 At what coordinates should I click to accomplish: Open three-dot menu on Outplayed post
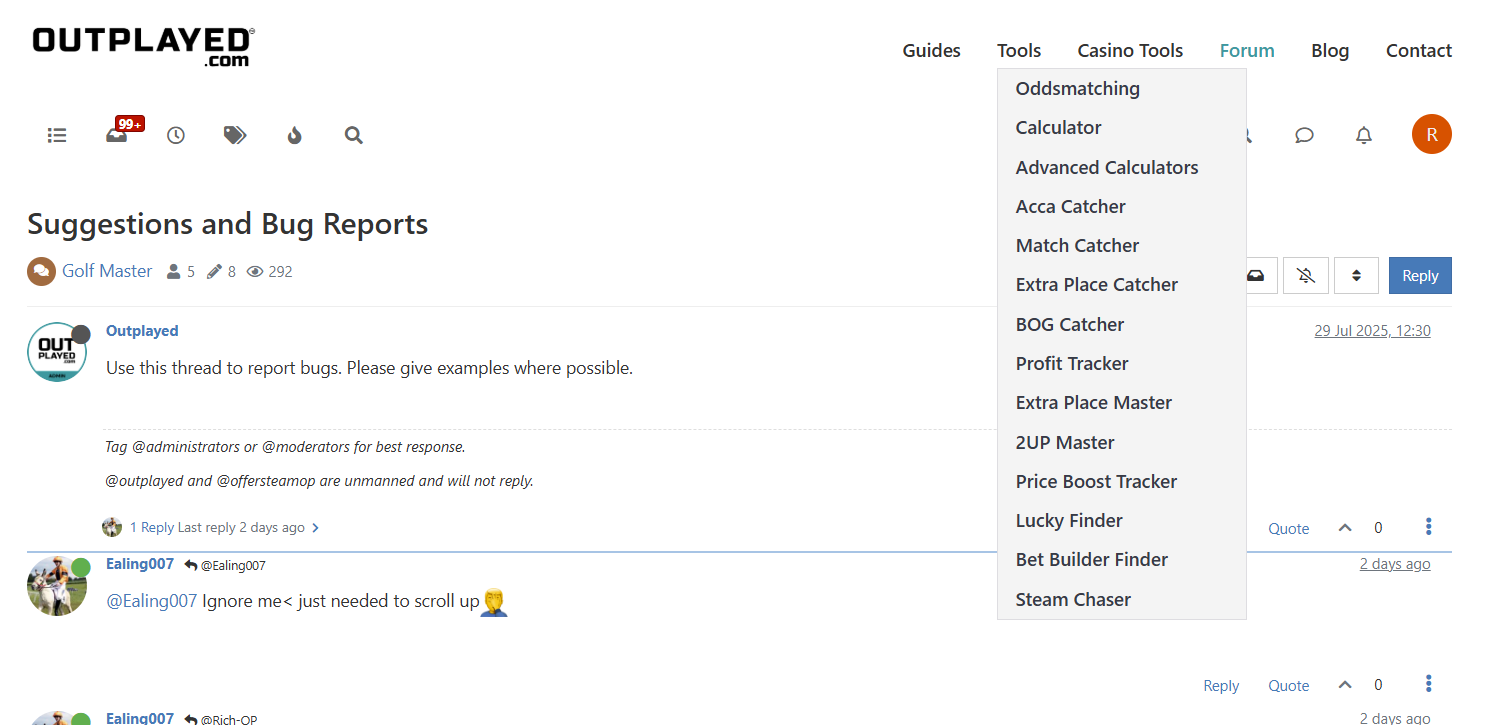pyautogui.click(x=1429, y=527)
